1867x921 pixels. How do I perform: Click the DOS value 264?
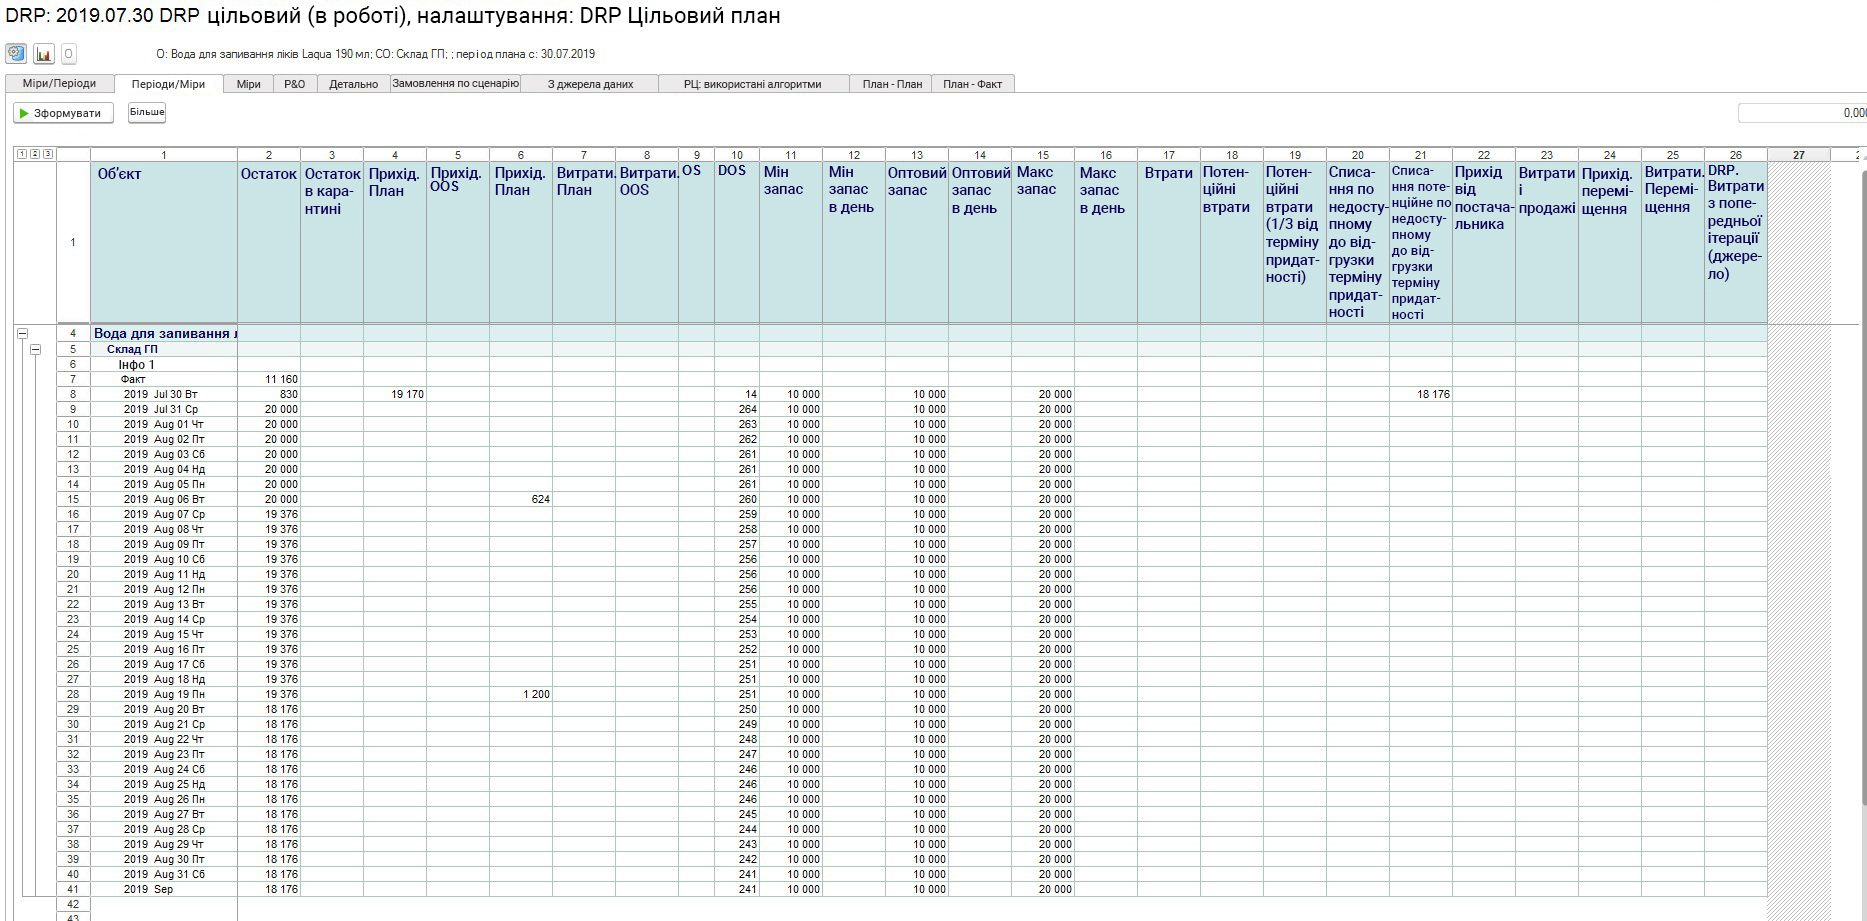(737, 409)
